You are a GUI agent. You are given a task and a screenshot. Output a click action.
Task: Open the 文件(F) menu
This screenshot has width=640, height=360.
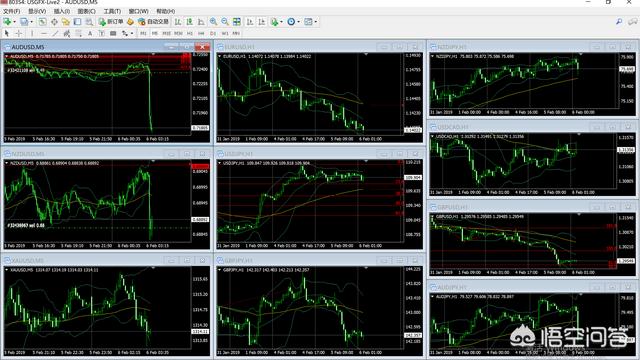coord(11,11)
